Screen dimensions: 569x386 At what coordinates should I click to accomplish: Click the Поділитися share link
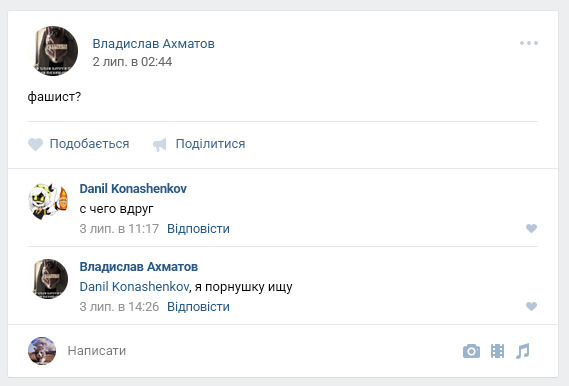pos(210,144)
